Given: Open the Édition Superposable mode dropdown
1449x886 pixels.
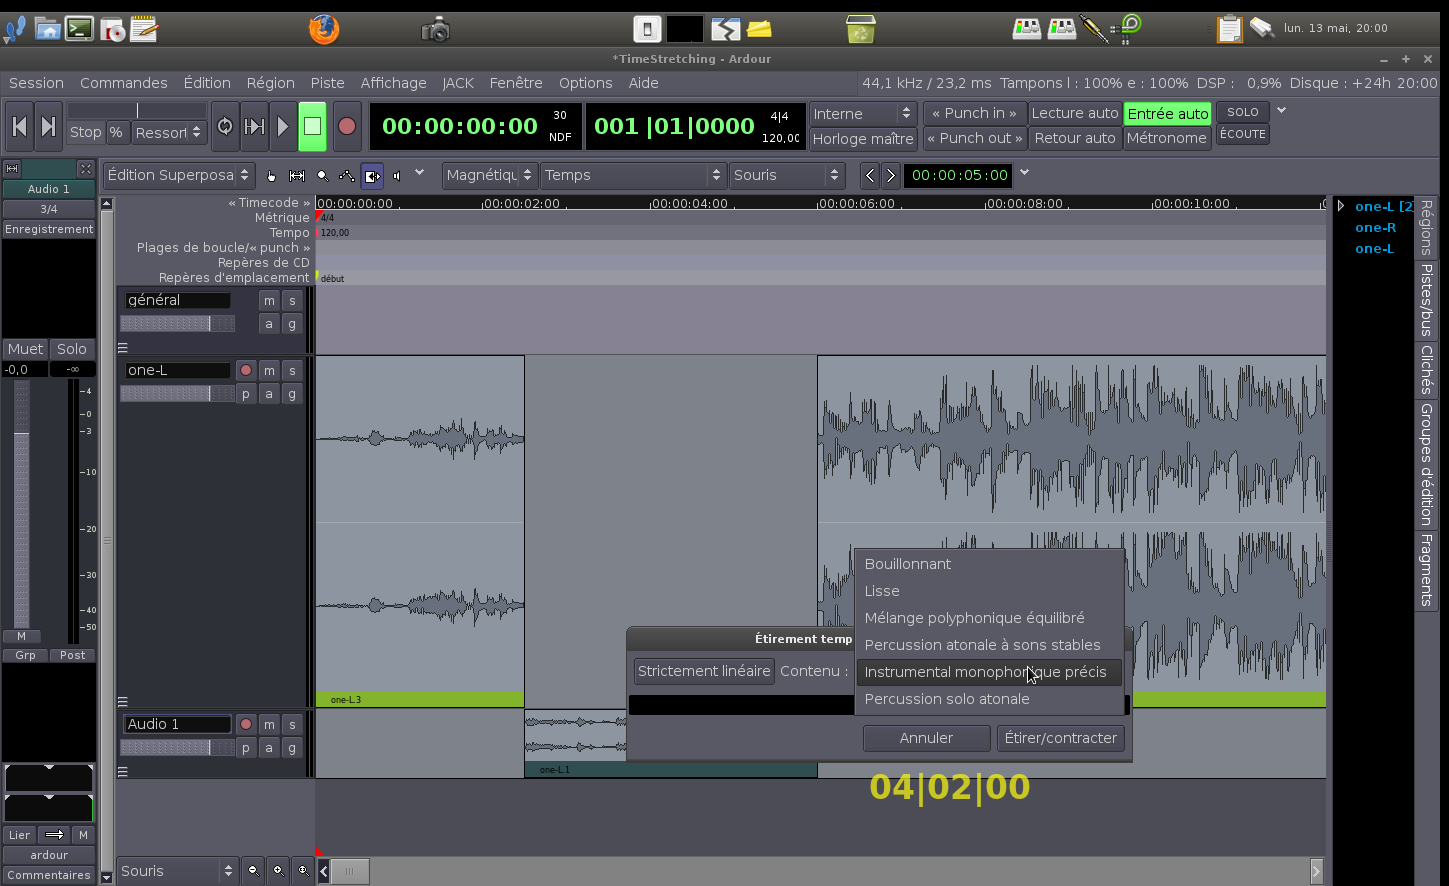Looking at the screenshot, I should pos(179,175).
